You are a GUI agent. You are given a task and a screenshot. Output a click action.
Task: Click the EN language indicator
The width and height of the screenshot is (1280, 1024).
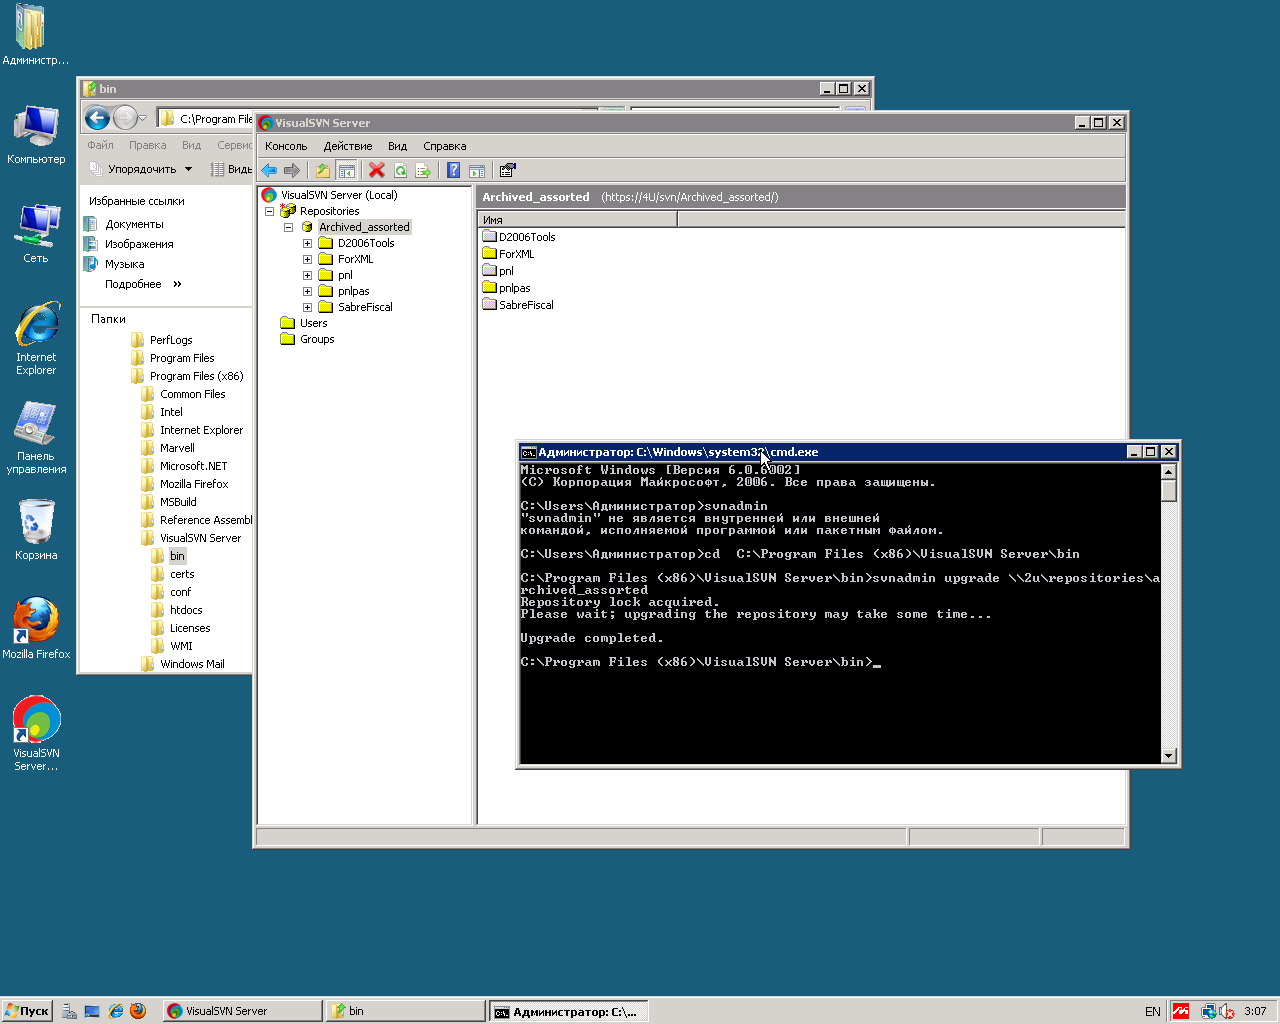click(x=1153, y=1011)
